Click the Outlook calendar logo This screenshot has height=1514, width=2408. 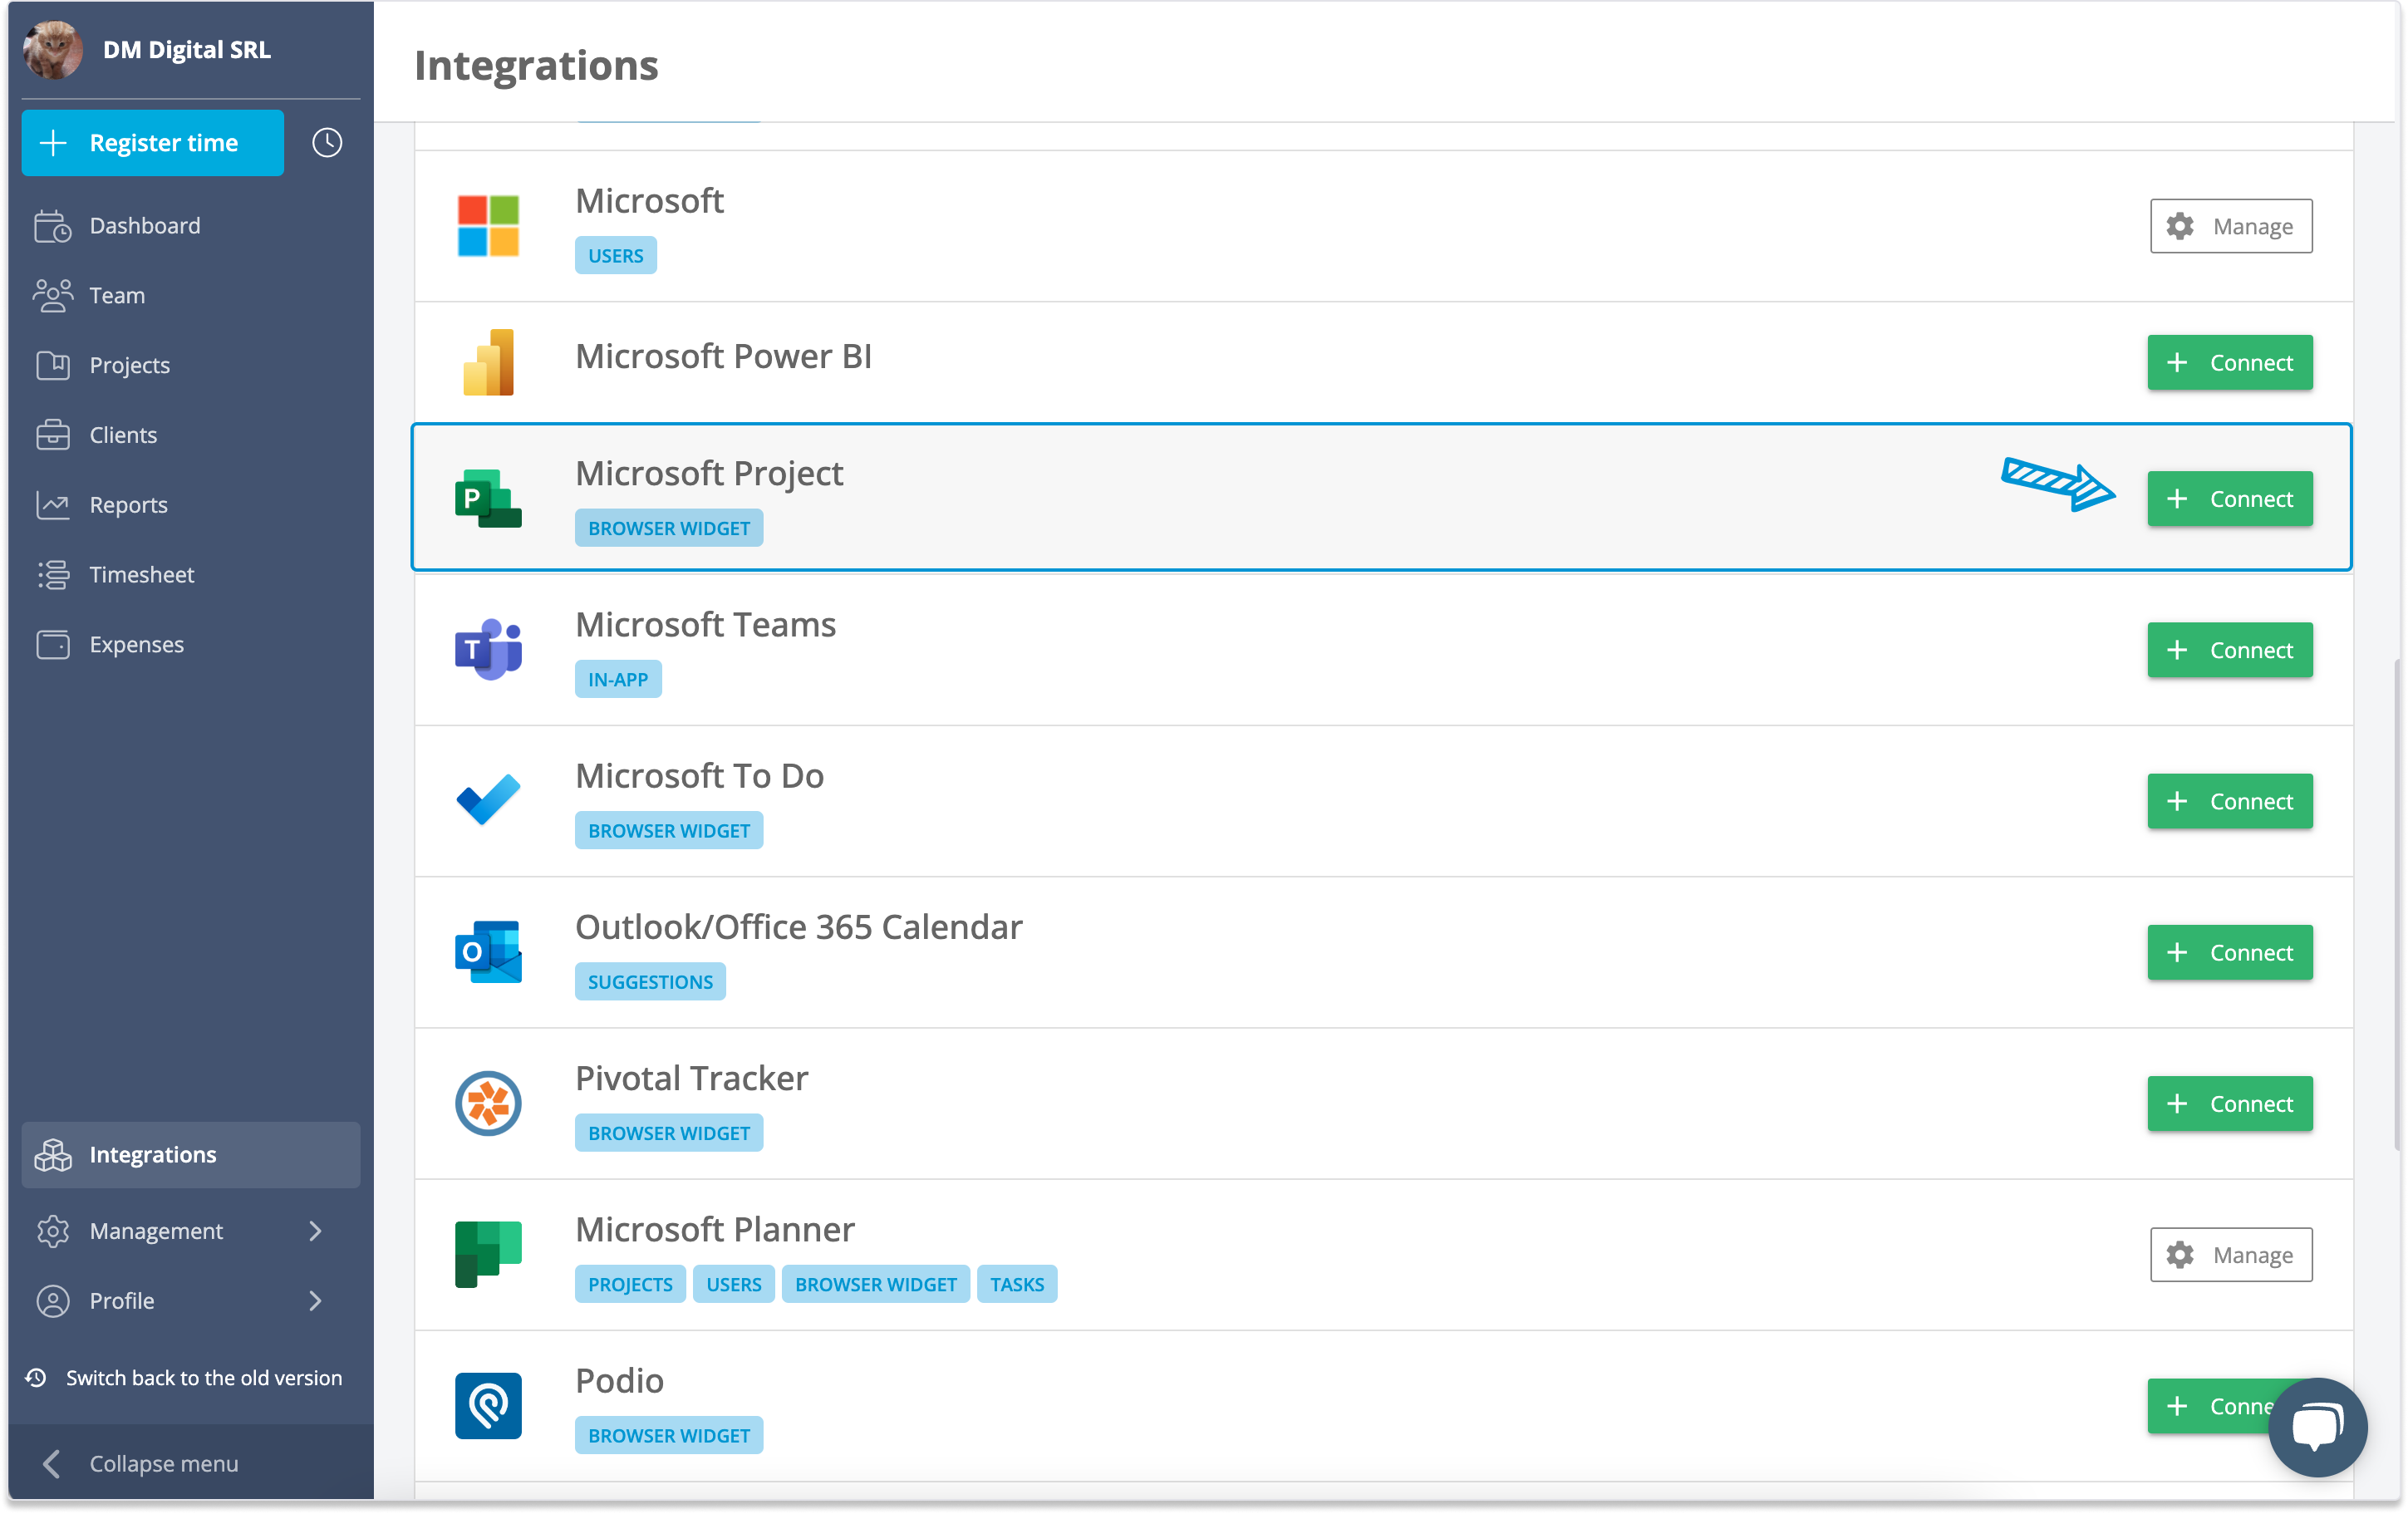click(488, 952)
